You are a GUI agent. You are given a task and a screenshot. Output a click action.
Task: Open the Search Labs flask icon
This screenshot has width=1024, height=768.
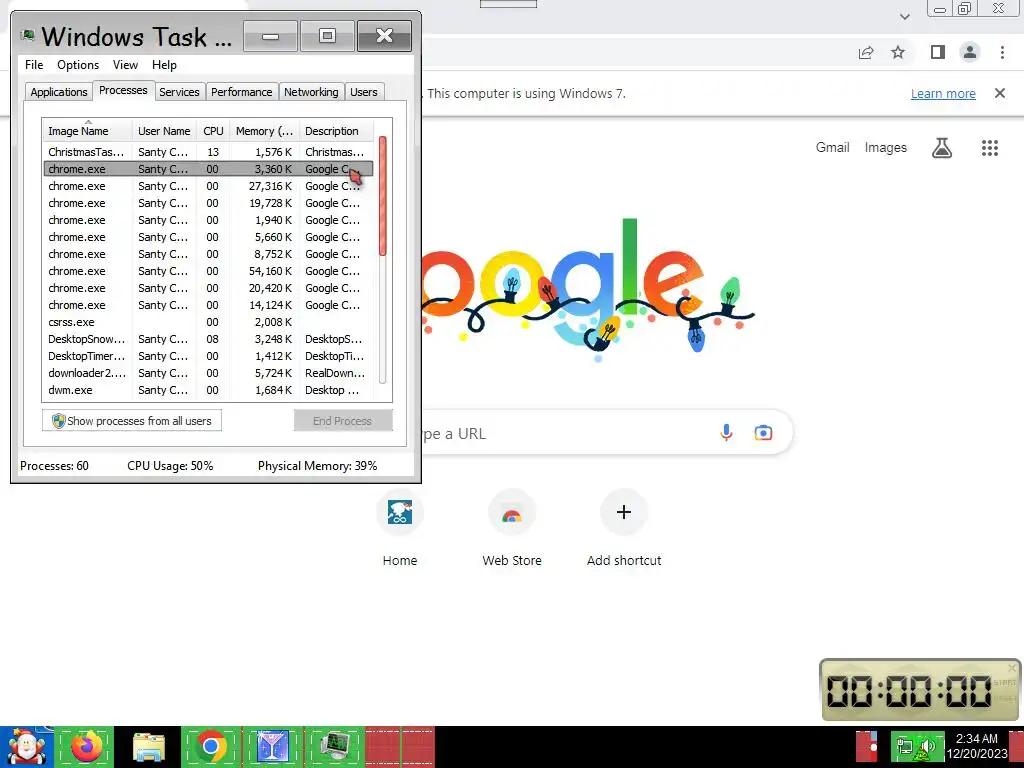click(941, 148)
